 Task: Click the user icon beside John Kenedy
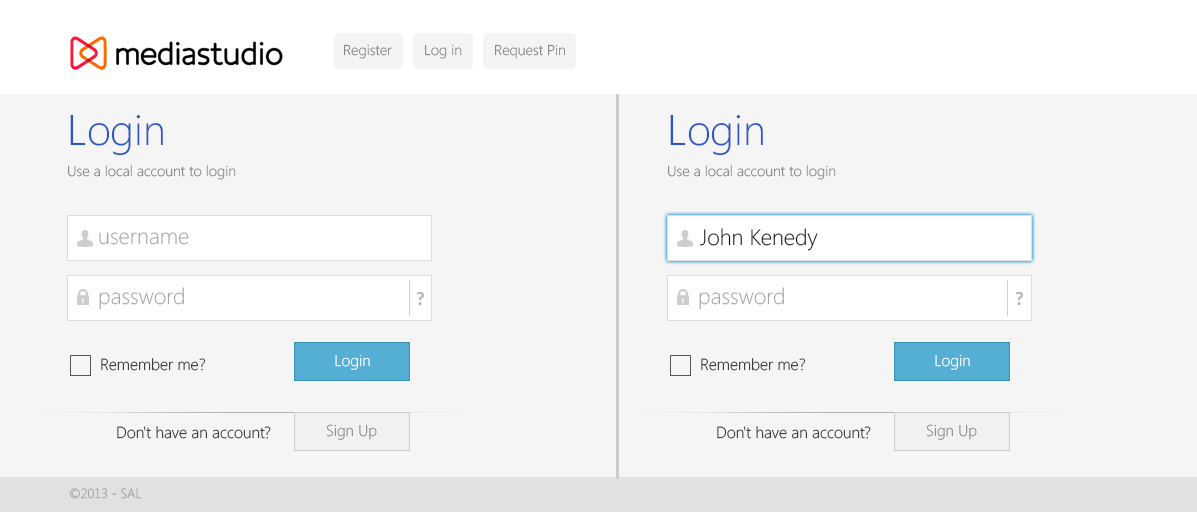point(685,238)
